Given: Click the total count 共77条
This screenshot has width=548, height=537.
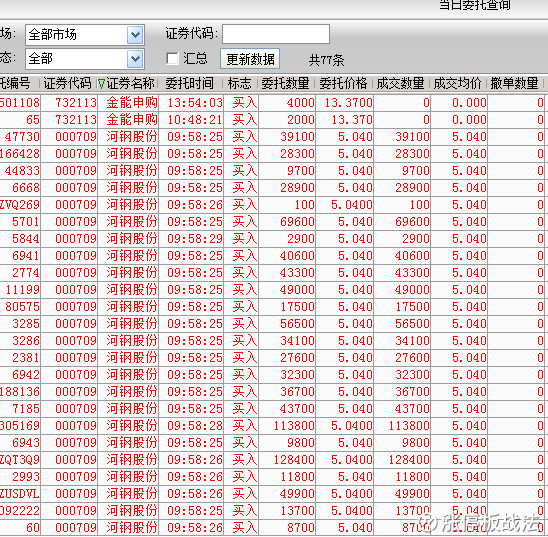Looking at the screenshot, I should (x=326, y=60).
